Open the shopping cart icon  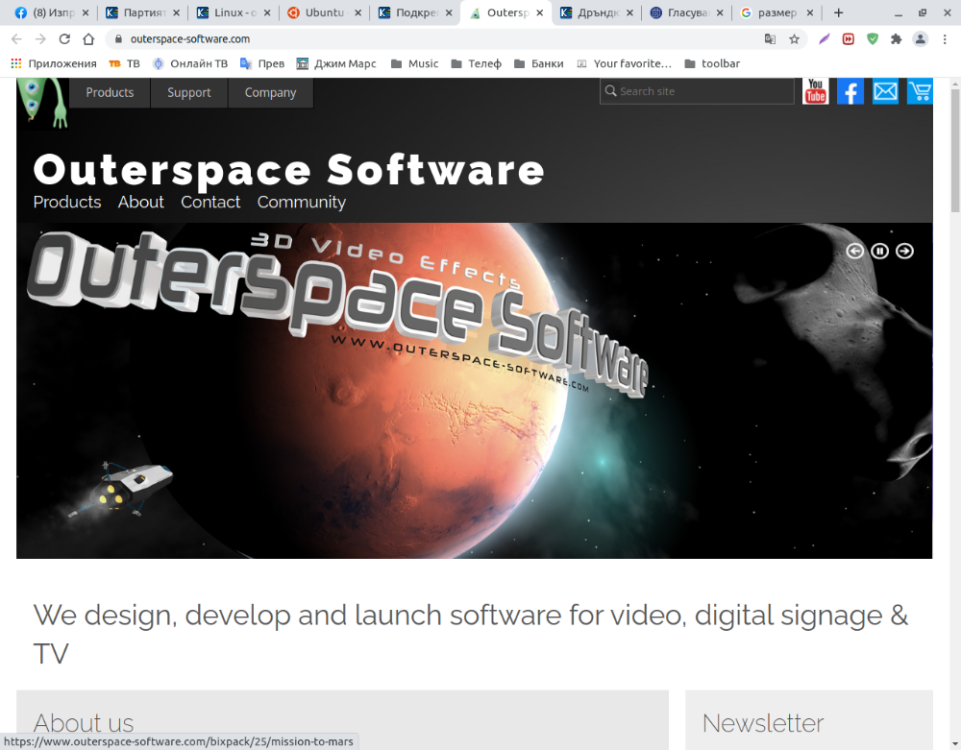[x=920, y=91]
